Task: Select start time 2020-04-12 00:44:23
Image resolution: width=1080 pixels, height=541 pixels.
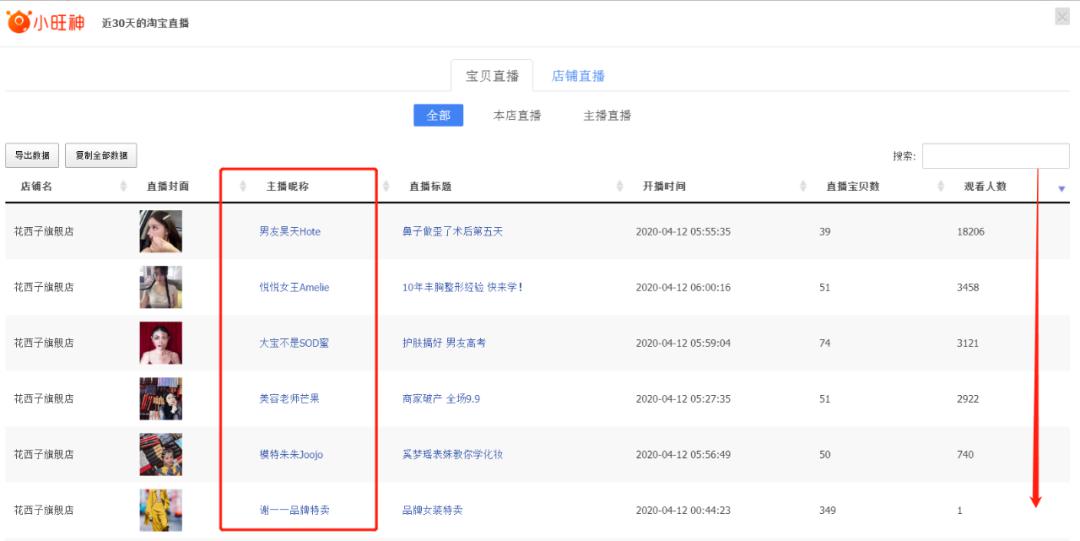Action: click(x=683, y=511)
